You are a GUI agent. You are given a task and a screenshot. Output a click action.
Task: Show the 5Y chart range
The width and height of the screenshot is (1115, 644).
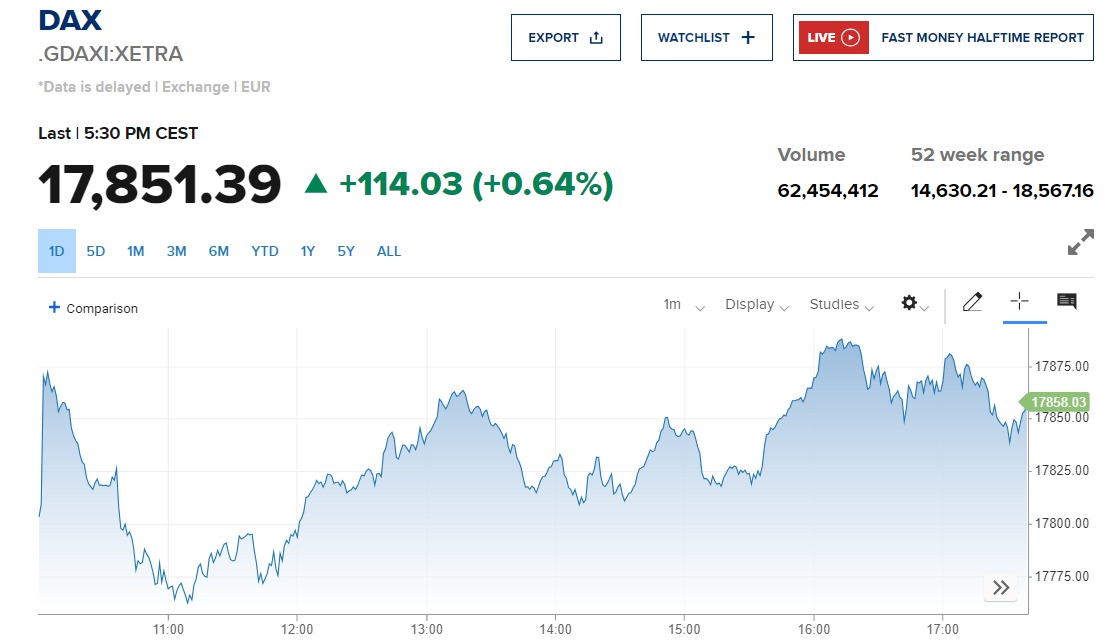[346, 251]
